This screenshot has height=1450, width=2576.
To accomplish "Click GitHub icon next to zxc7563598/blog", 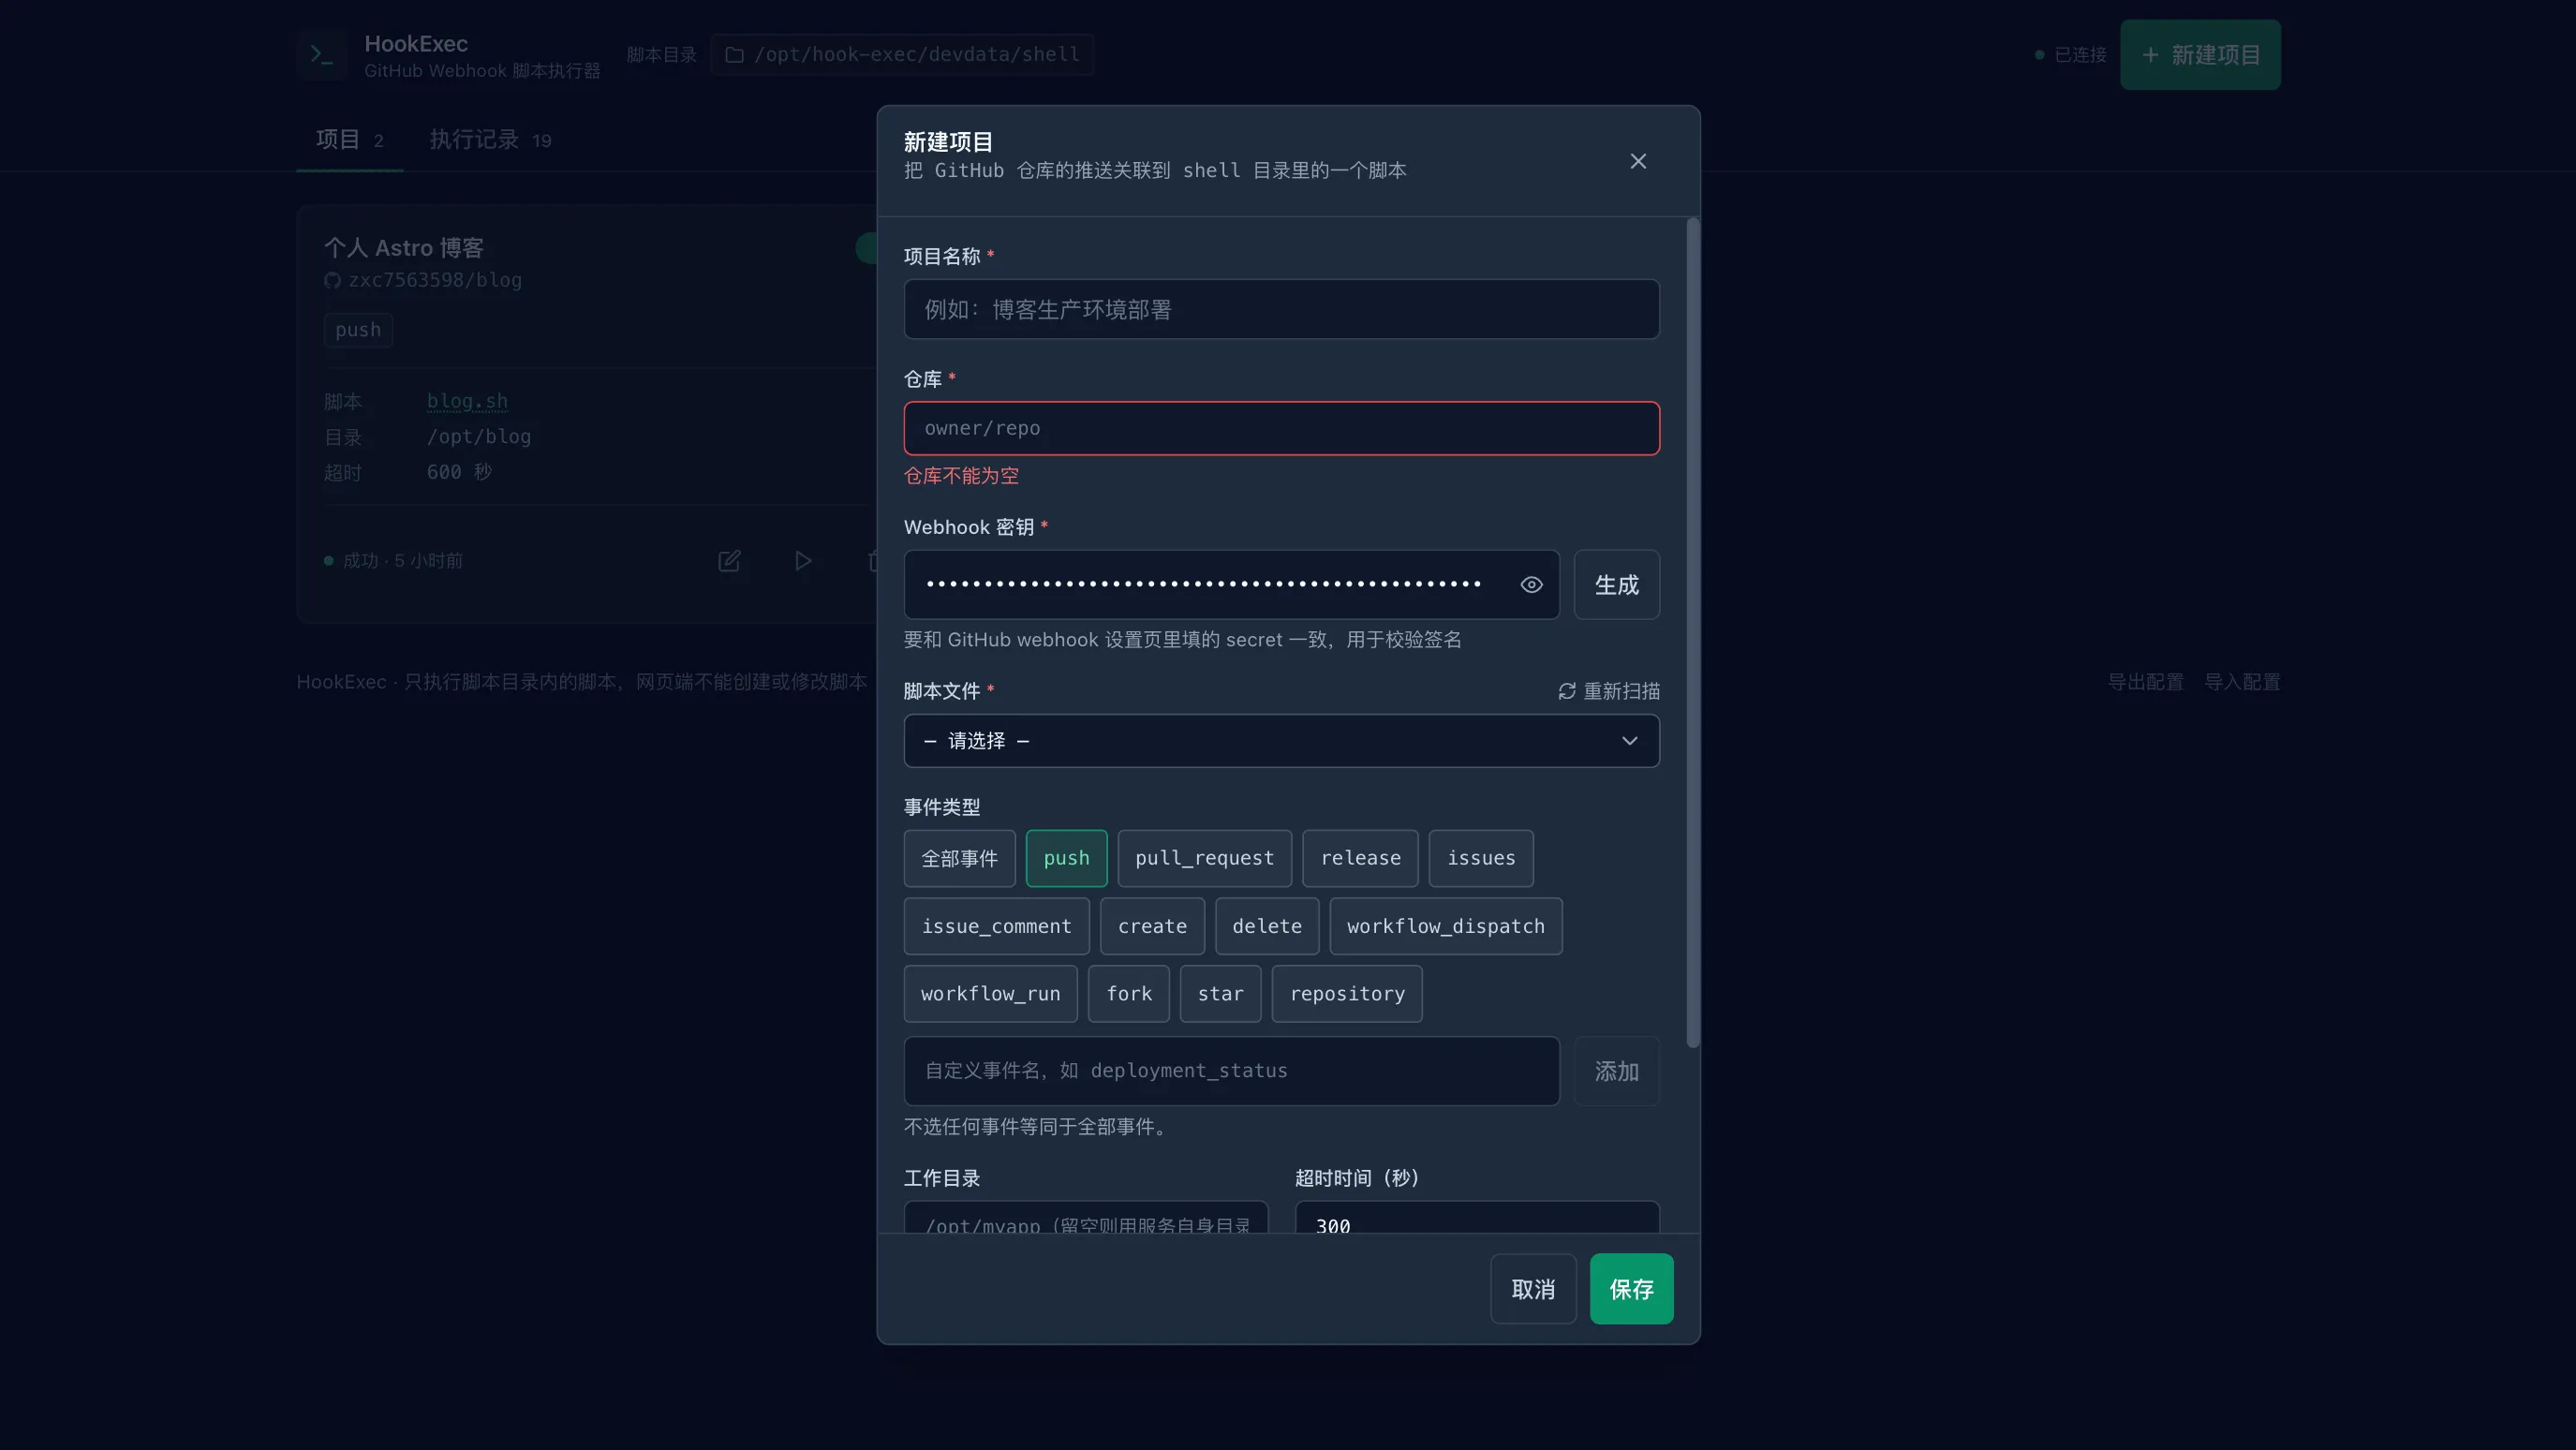I will point(332,281).
